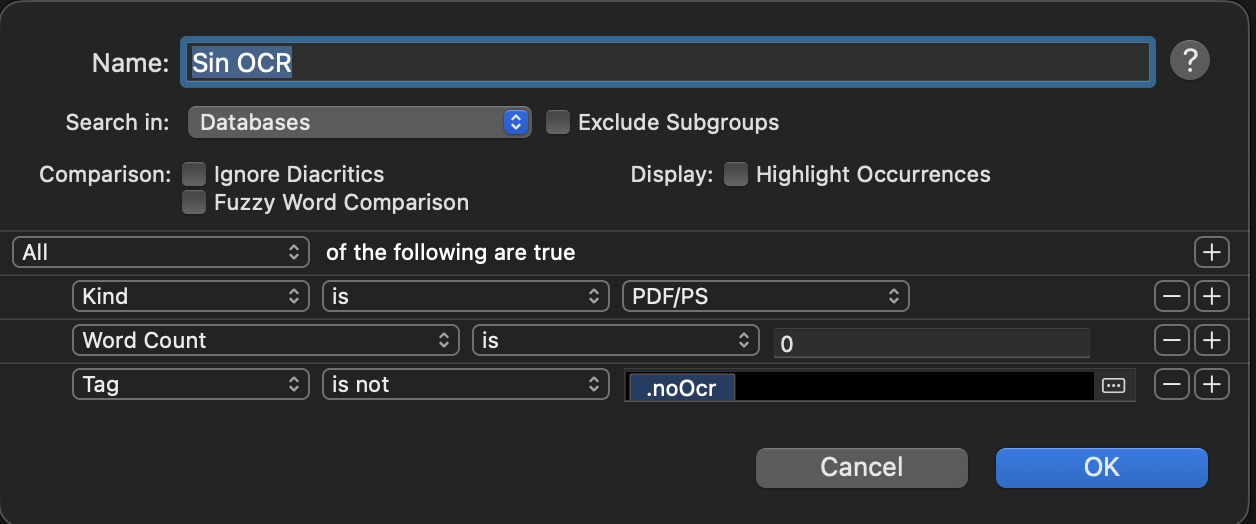
Task: Add a rule after Word Count row
Action: tap(1211, 340)
